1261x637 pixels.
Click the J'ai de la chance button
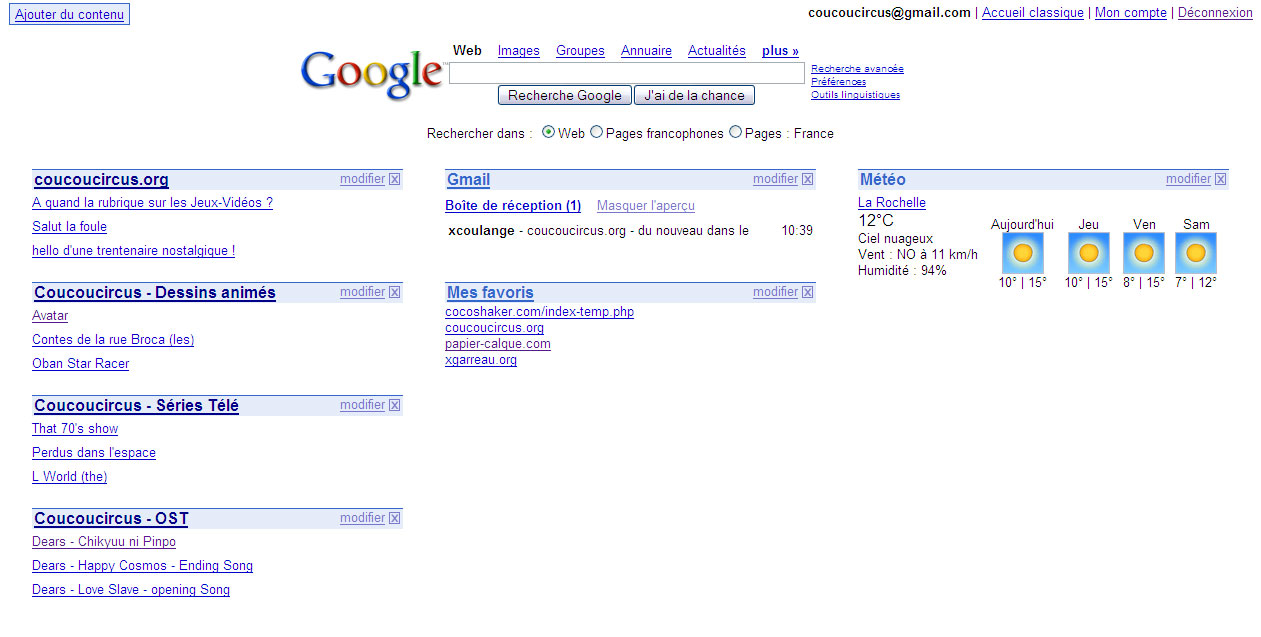coord(694,96)
